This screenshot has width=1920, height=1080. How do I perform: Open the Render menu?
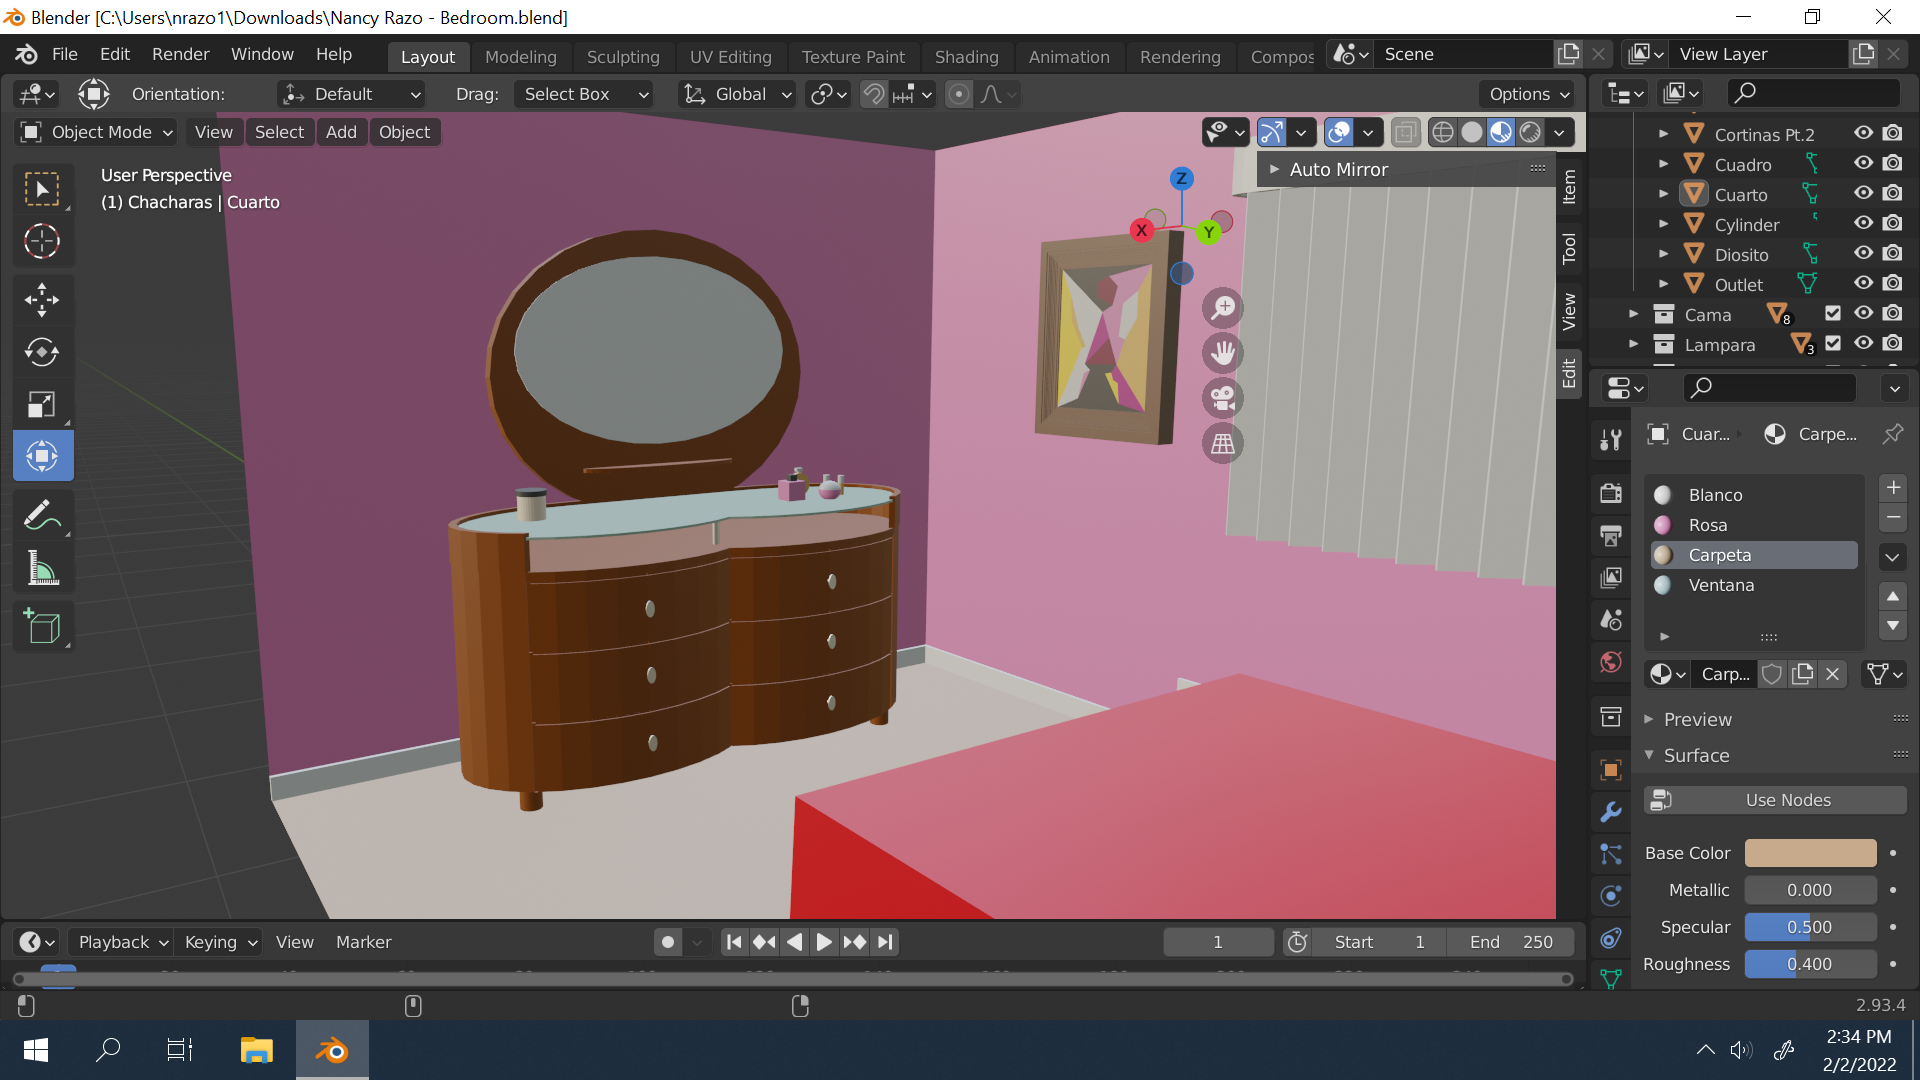(x=180, y=54)
